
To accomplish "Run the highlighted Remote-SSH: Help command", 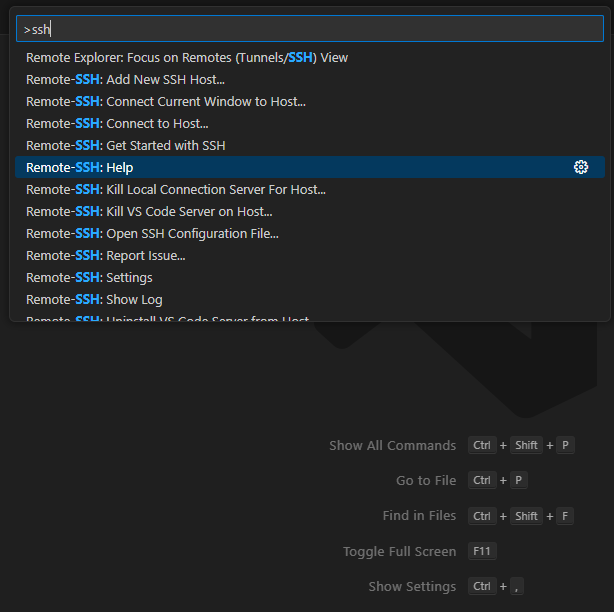I will [x=310, y=167].
